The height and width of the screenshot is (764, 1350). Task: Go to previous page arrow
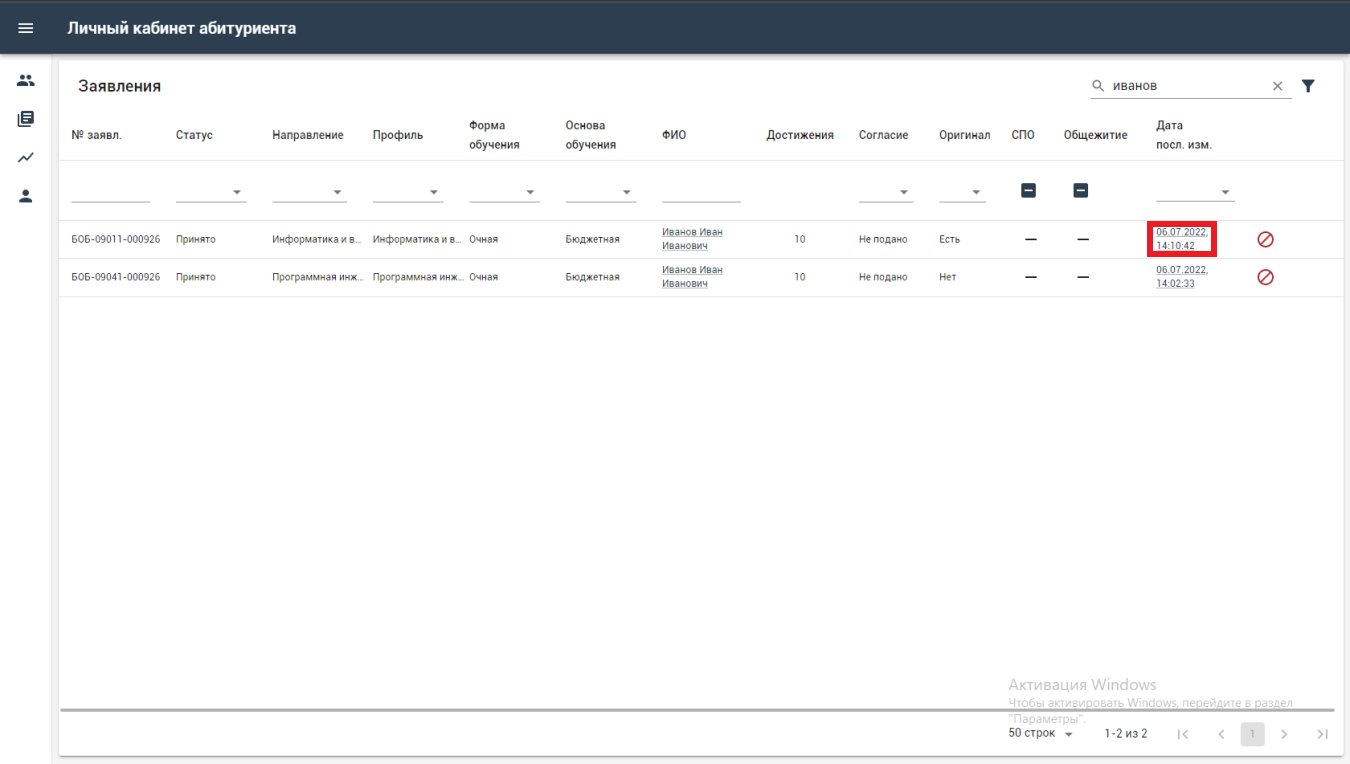pyautogui.click(x=1221, y=734)
